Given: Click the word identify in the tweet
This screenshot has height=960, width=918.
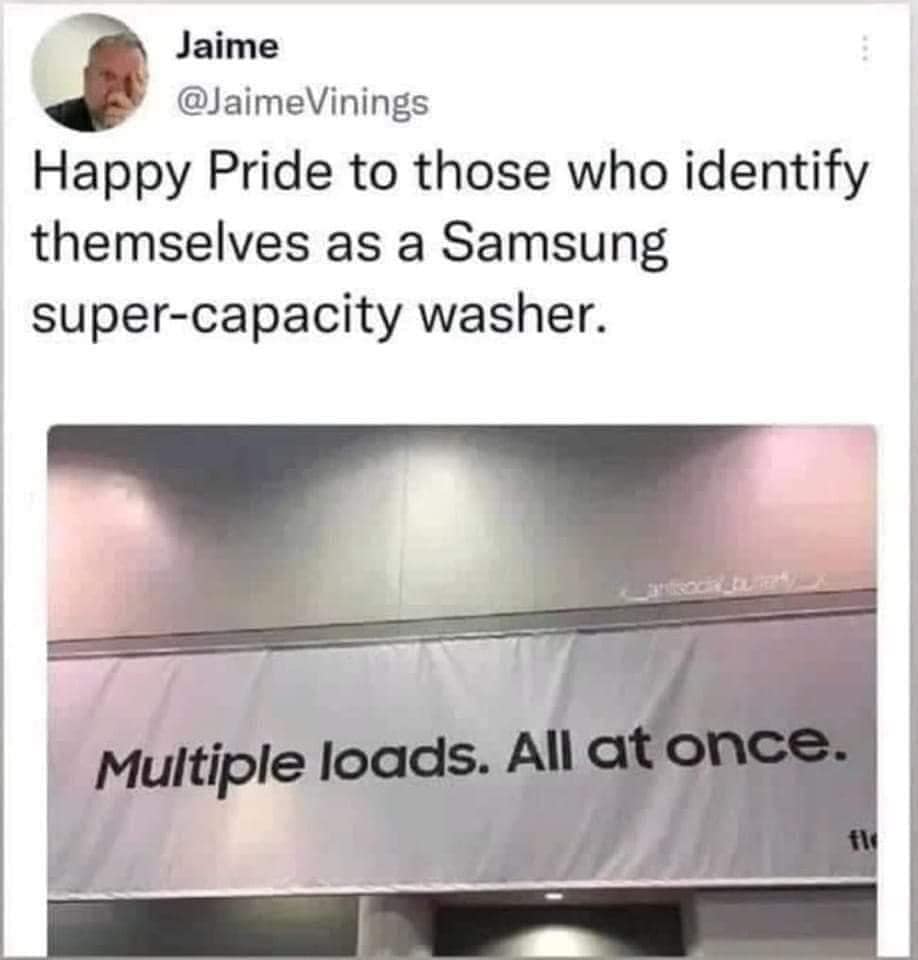Looking at the screenshot, I should pos(778,175).
